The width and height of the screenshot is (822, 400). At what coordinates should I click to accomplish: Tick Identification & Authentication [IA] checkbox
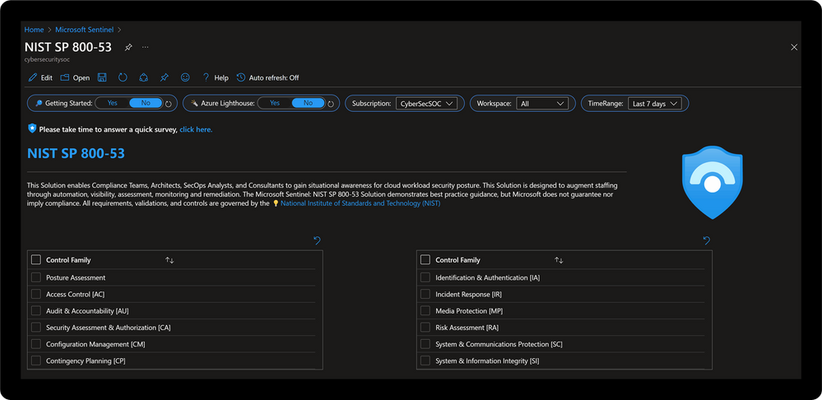pyautogui.click(x=425, y=277)
